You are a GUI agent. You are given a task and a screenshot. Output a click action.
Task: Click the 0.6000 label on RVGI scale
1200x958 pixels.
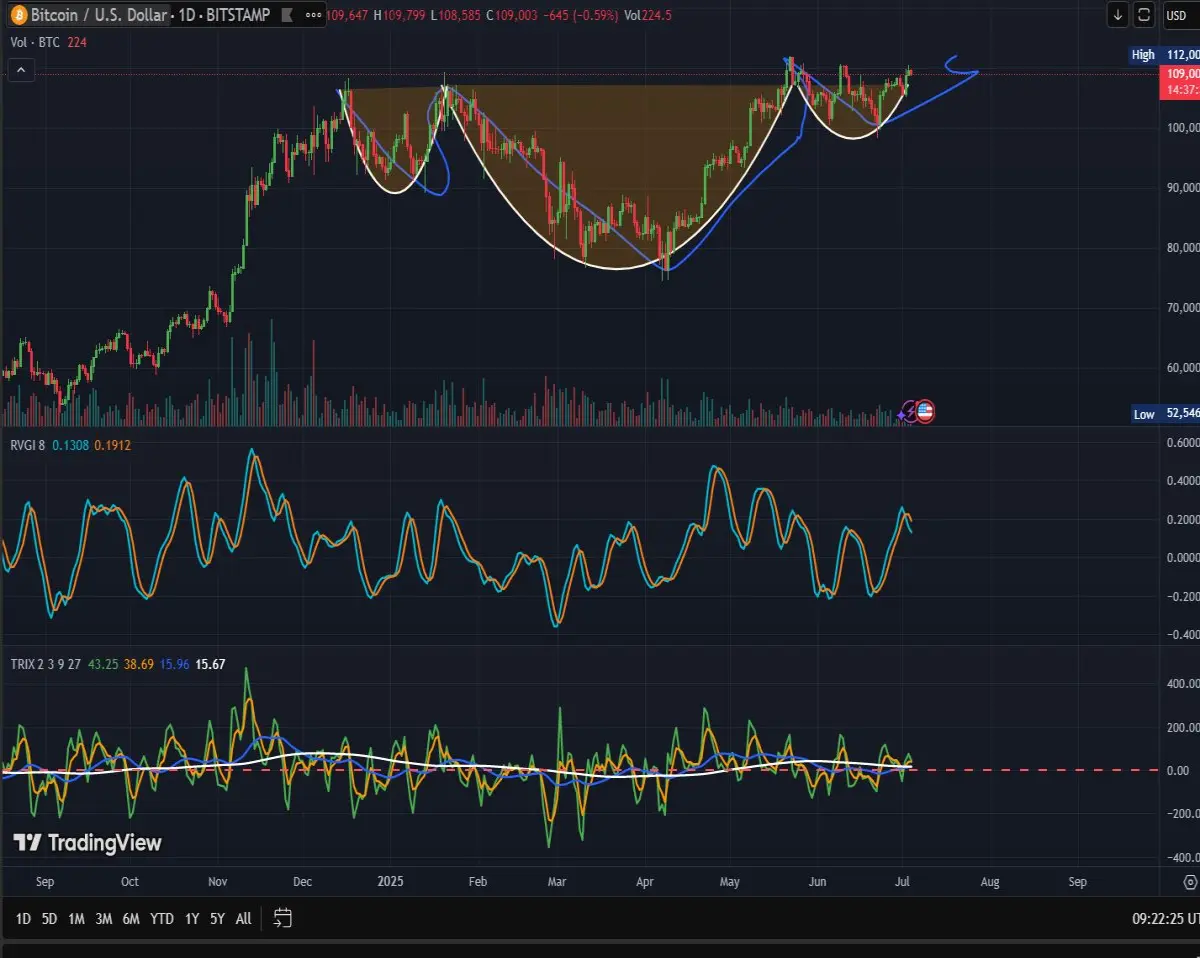[x=1182, y=442]
